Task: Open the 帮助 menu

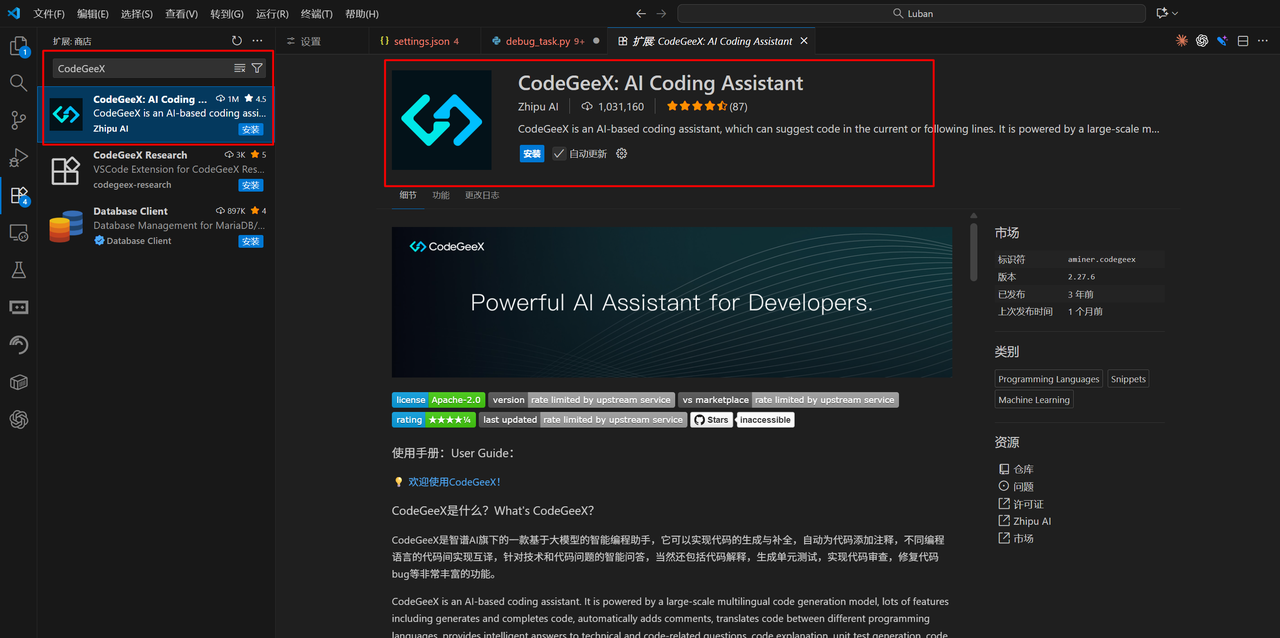Action: [x=360, y=13]
